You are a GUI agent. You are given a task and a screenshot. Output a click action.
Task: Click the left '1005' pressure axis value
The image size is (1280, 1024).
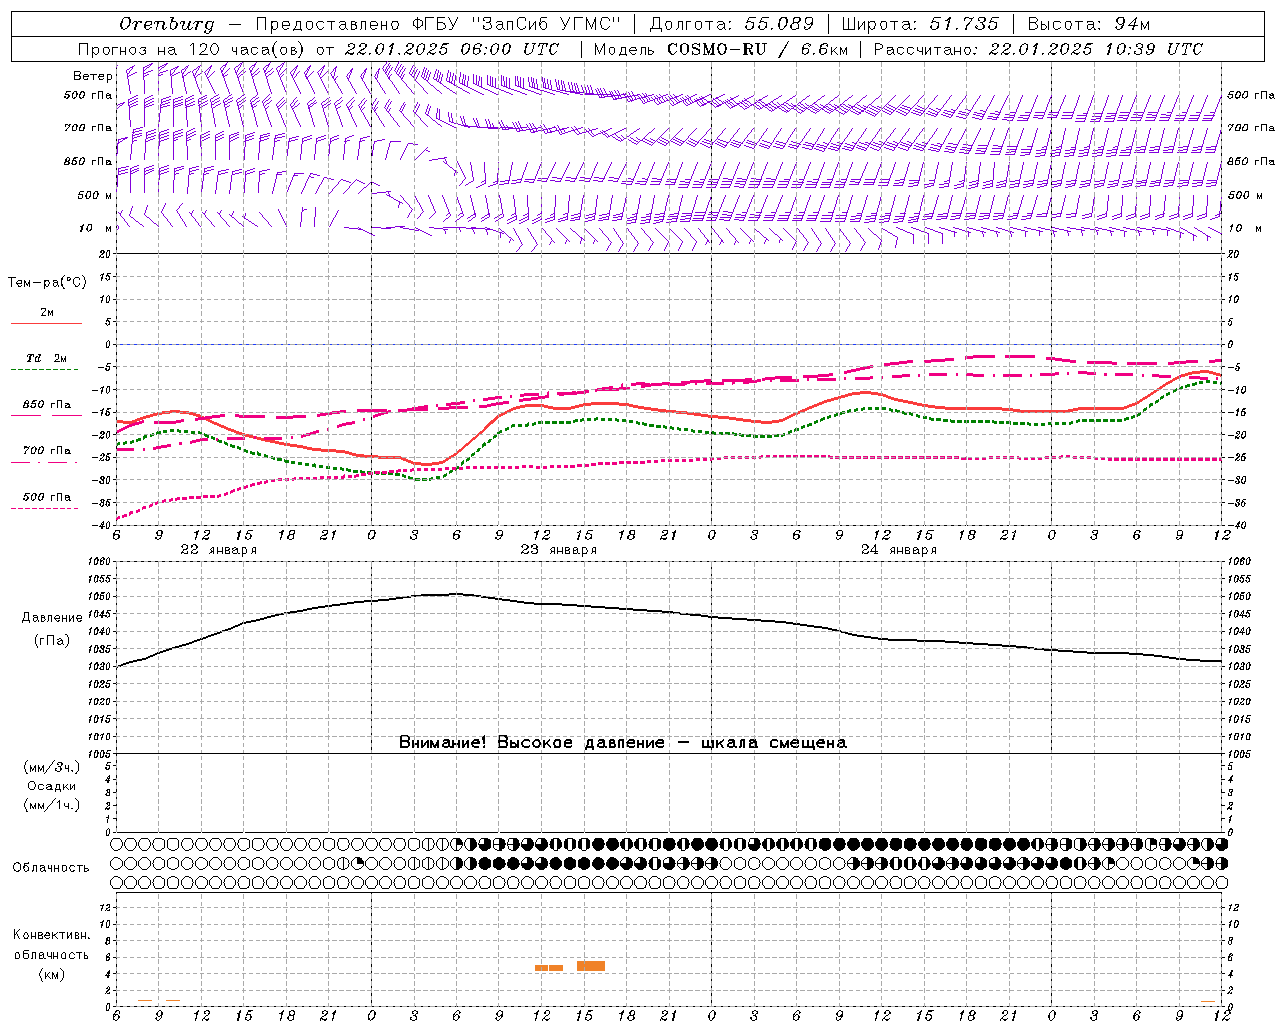tap(100, 753)
